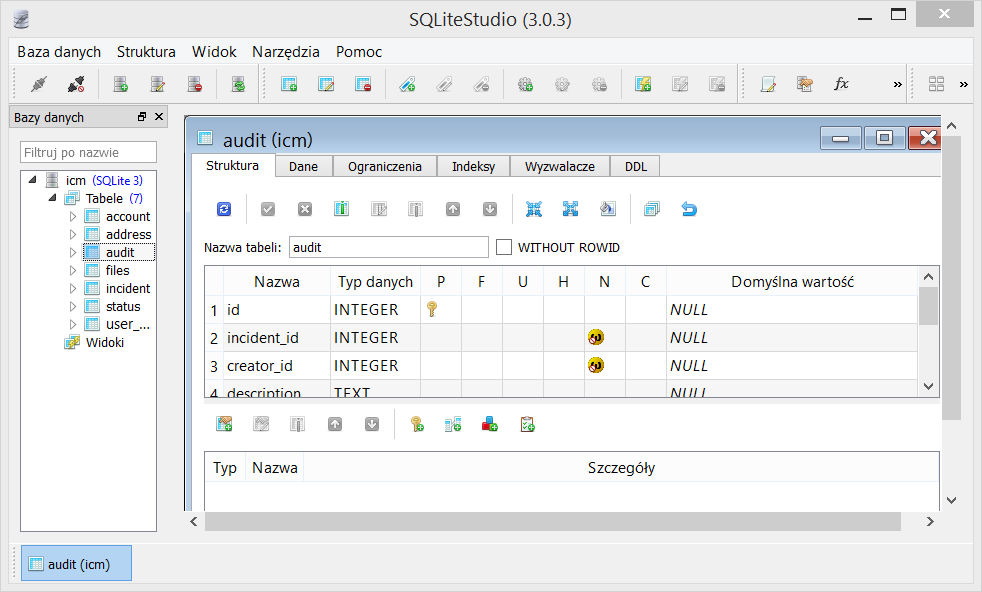Image resolution: width=982 pixels, height=592 pixels.
Task: Click the blue undo arrow icon
Action: [689, 209]
